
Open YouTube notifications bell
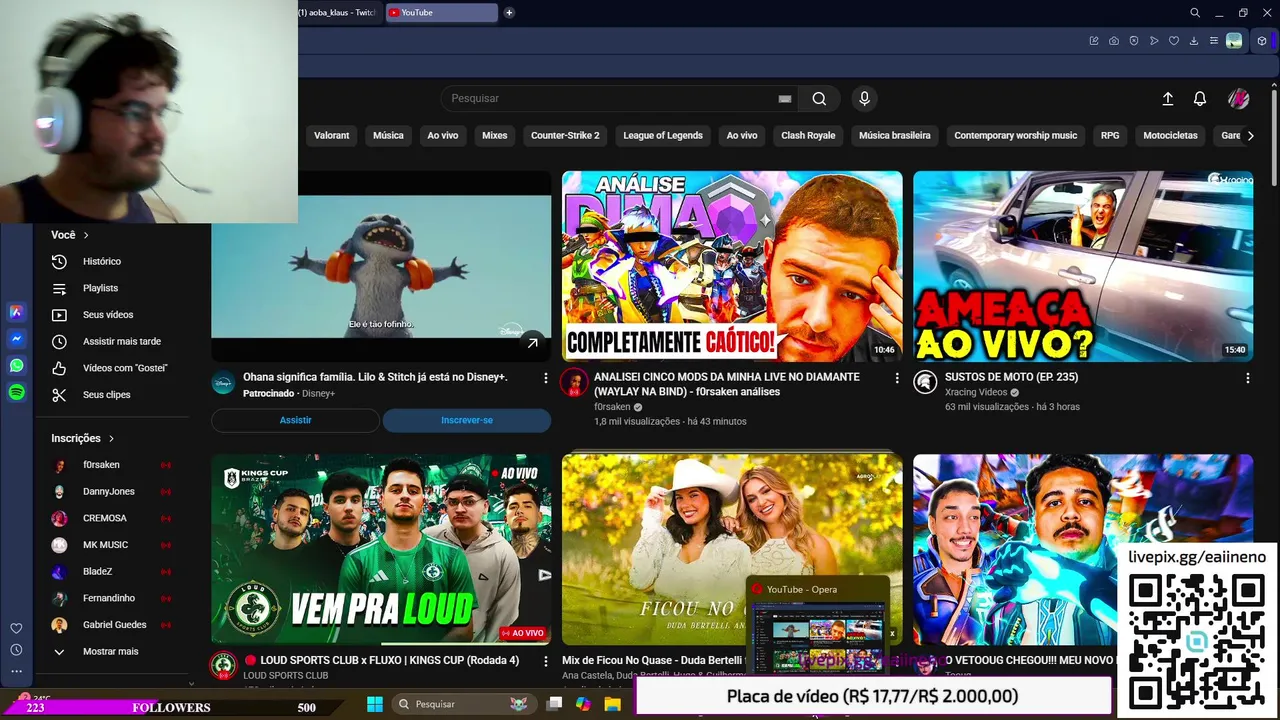[x=1200, y=98]
